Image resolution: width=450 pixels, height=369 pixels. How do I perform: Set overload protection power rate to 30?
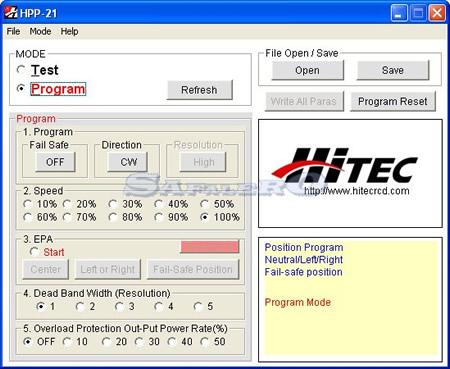pos(139,341)
